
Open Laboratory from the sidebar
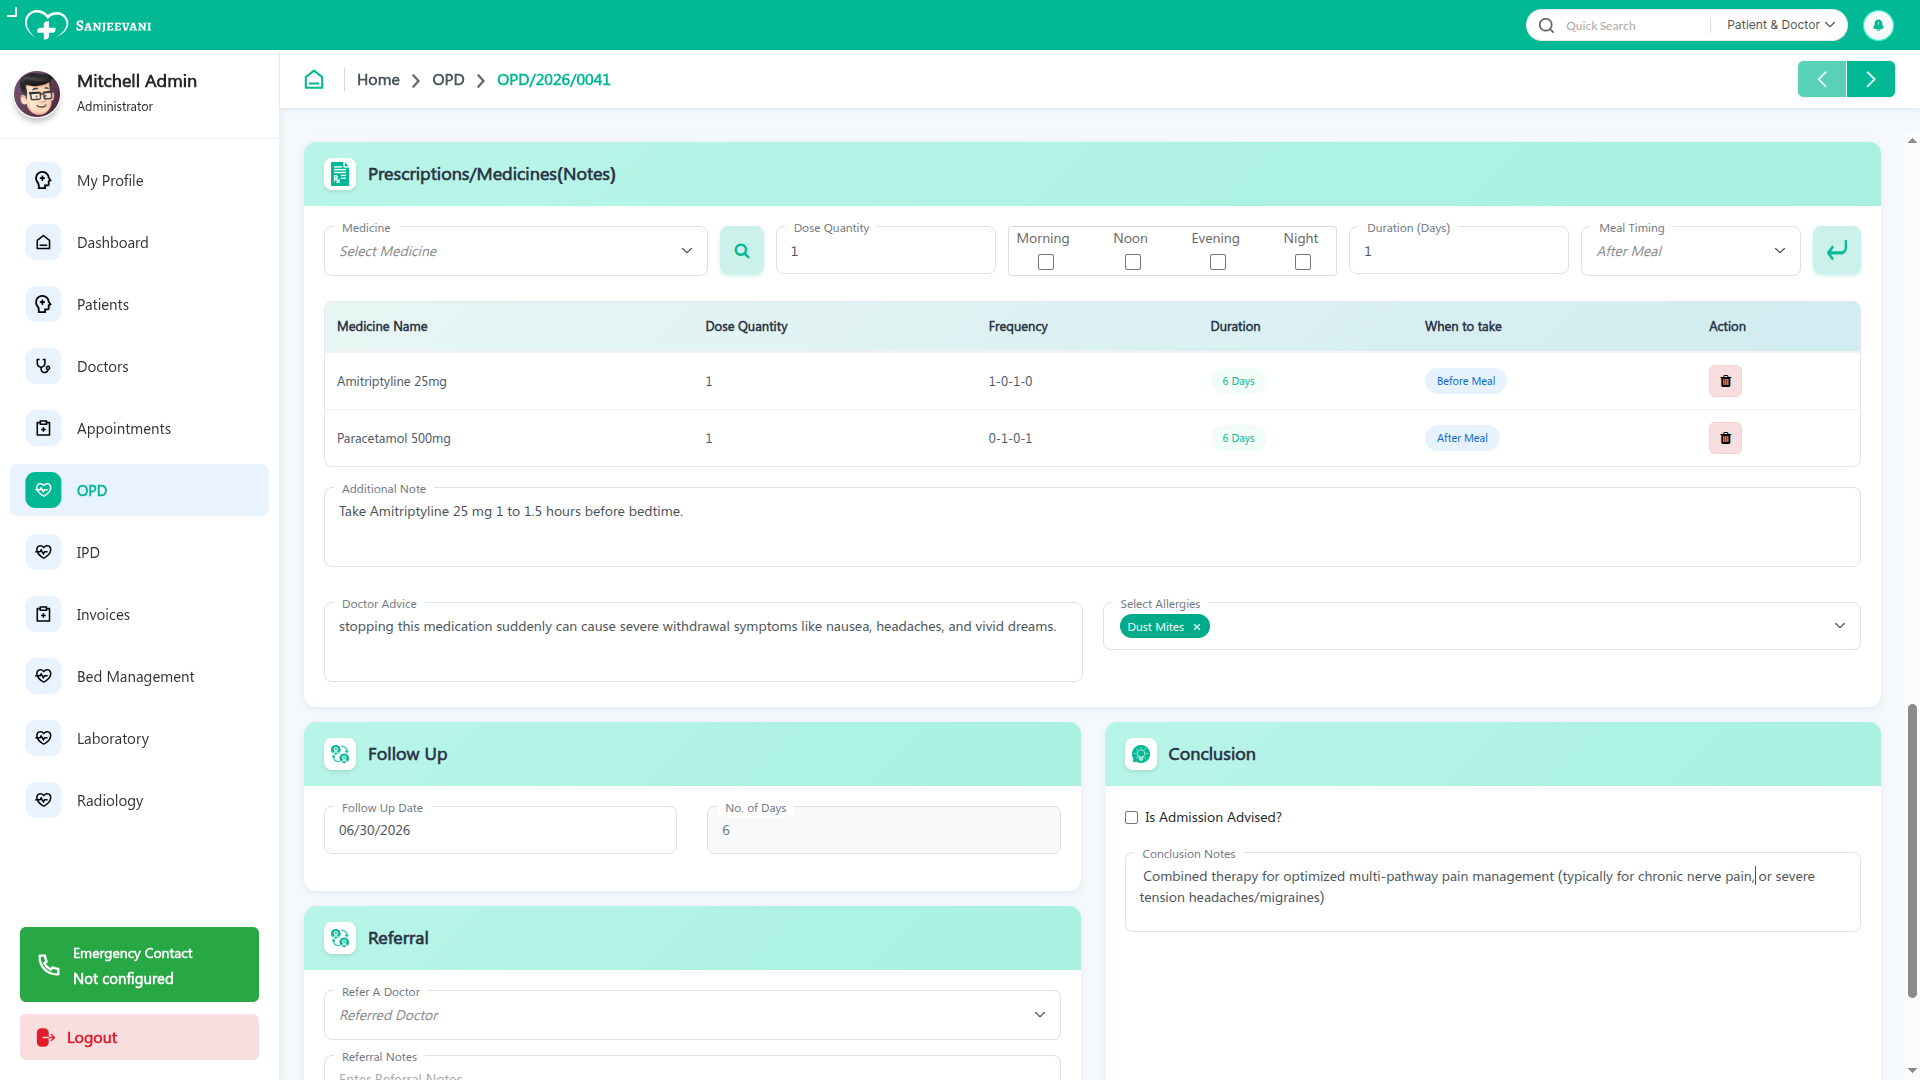click(x=113, y=739)
